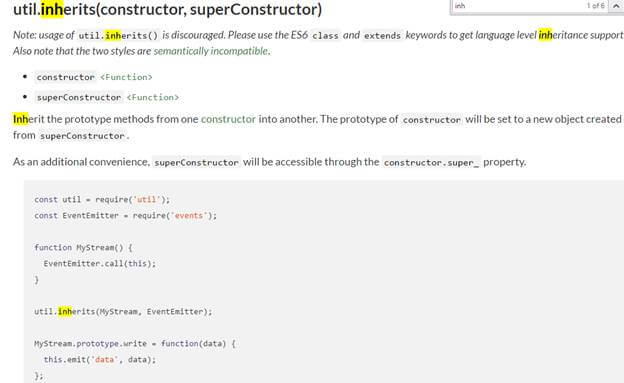
Task: Click the inline 'class' keyword code
Action: tap(326, 36)
